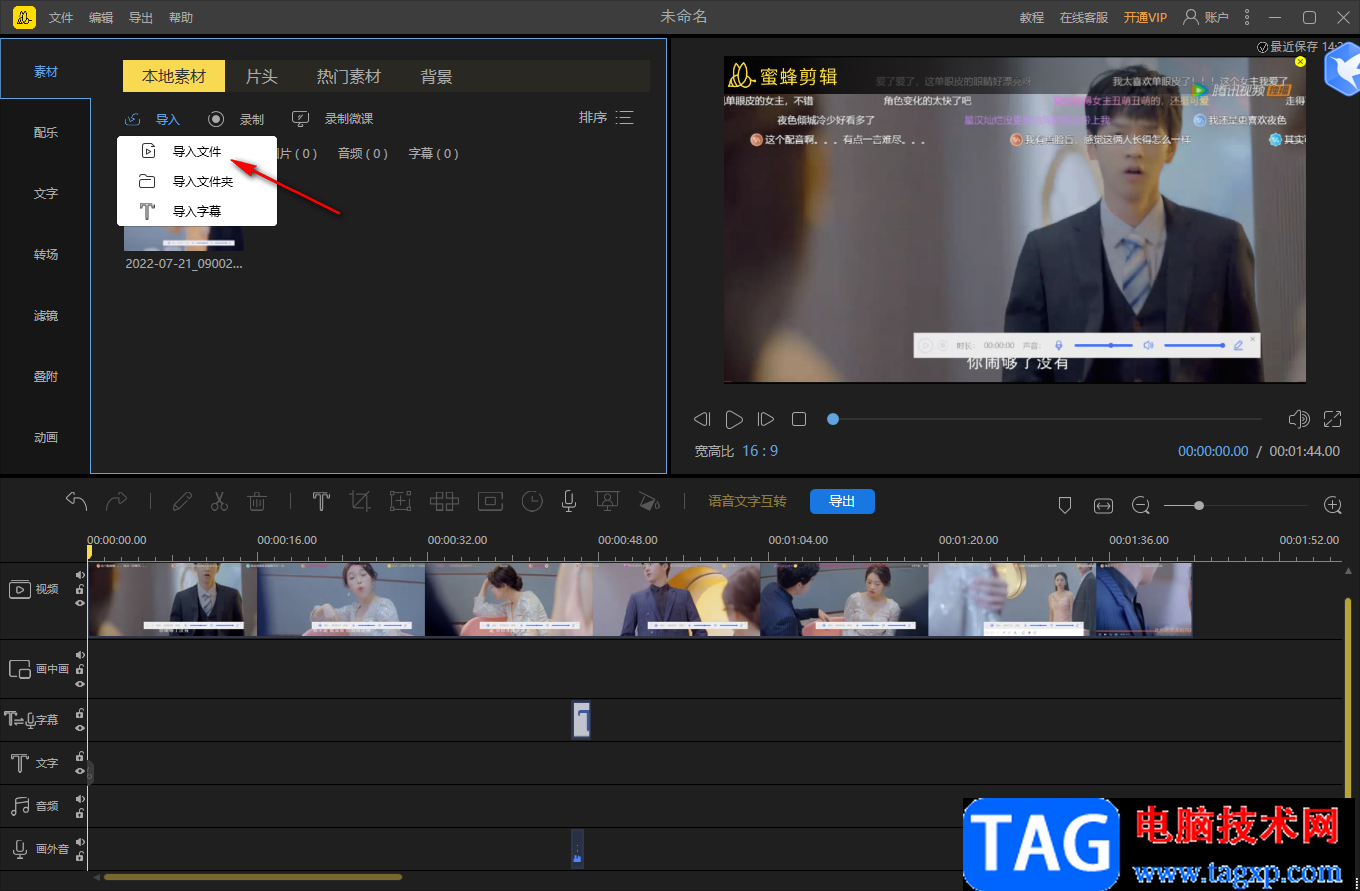Click the 语音文字互转 button
This screenshot has width=1360, height=891.
[748, 501]
